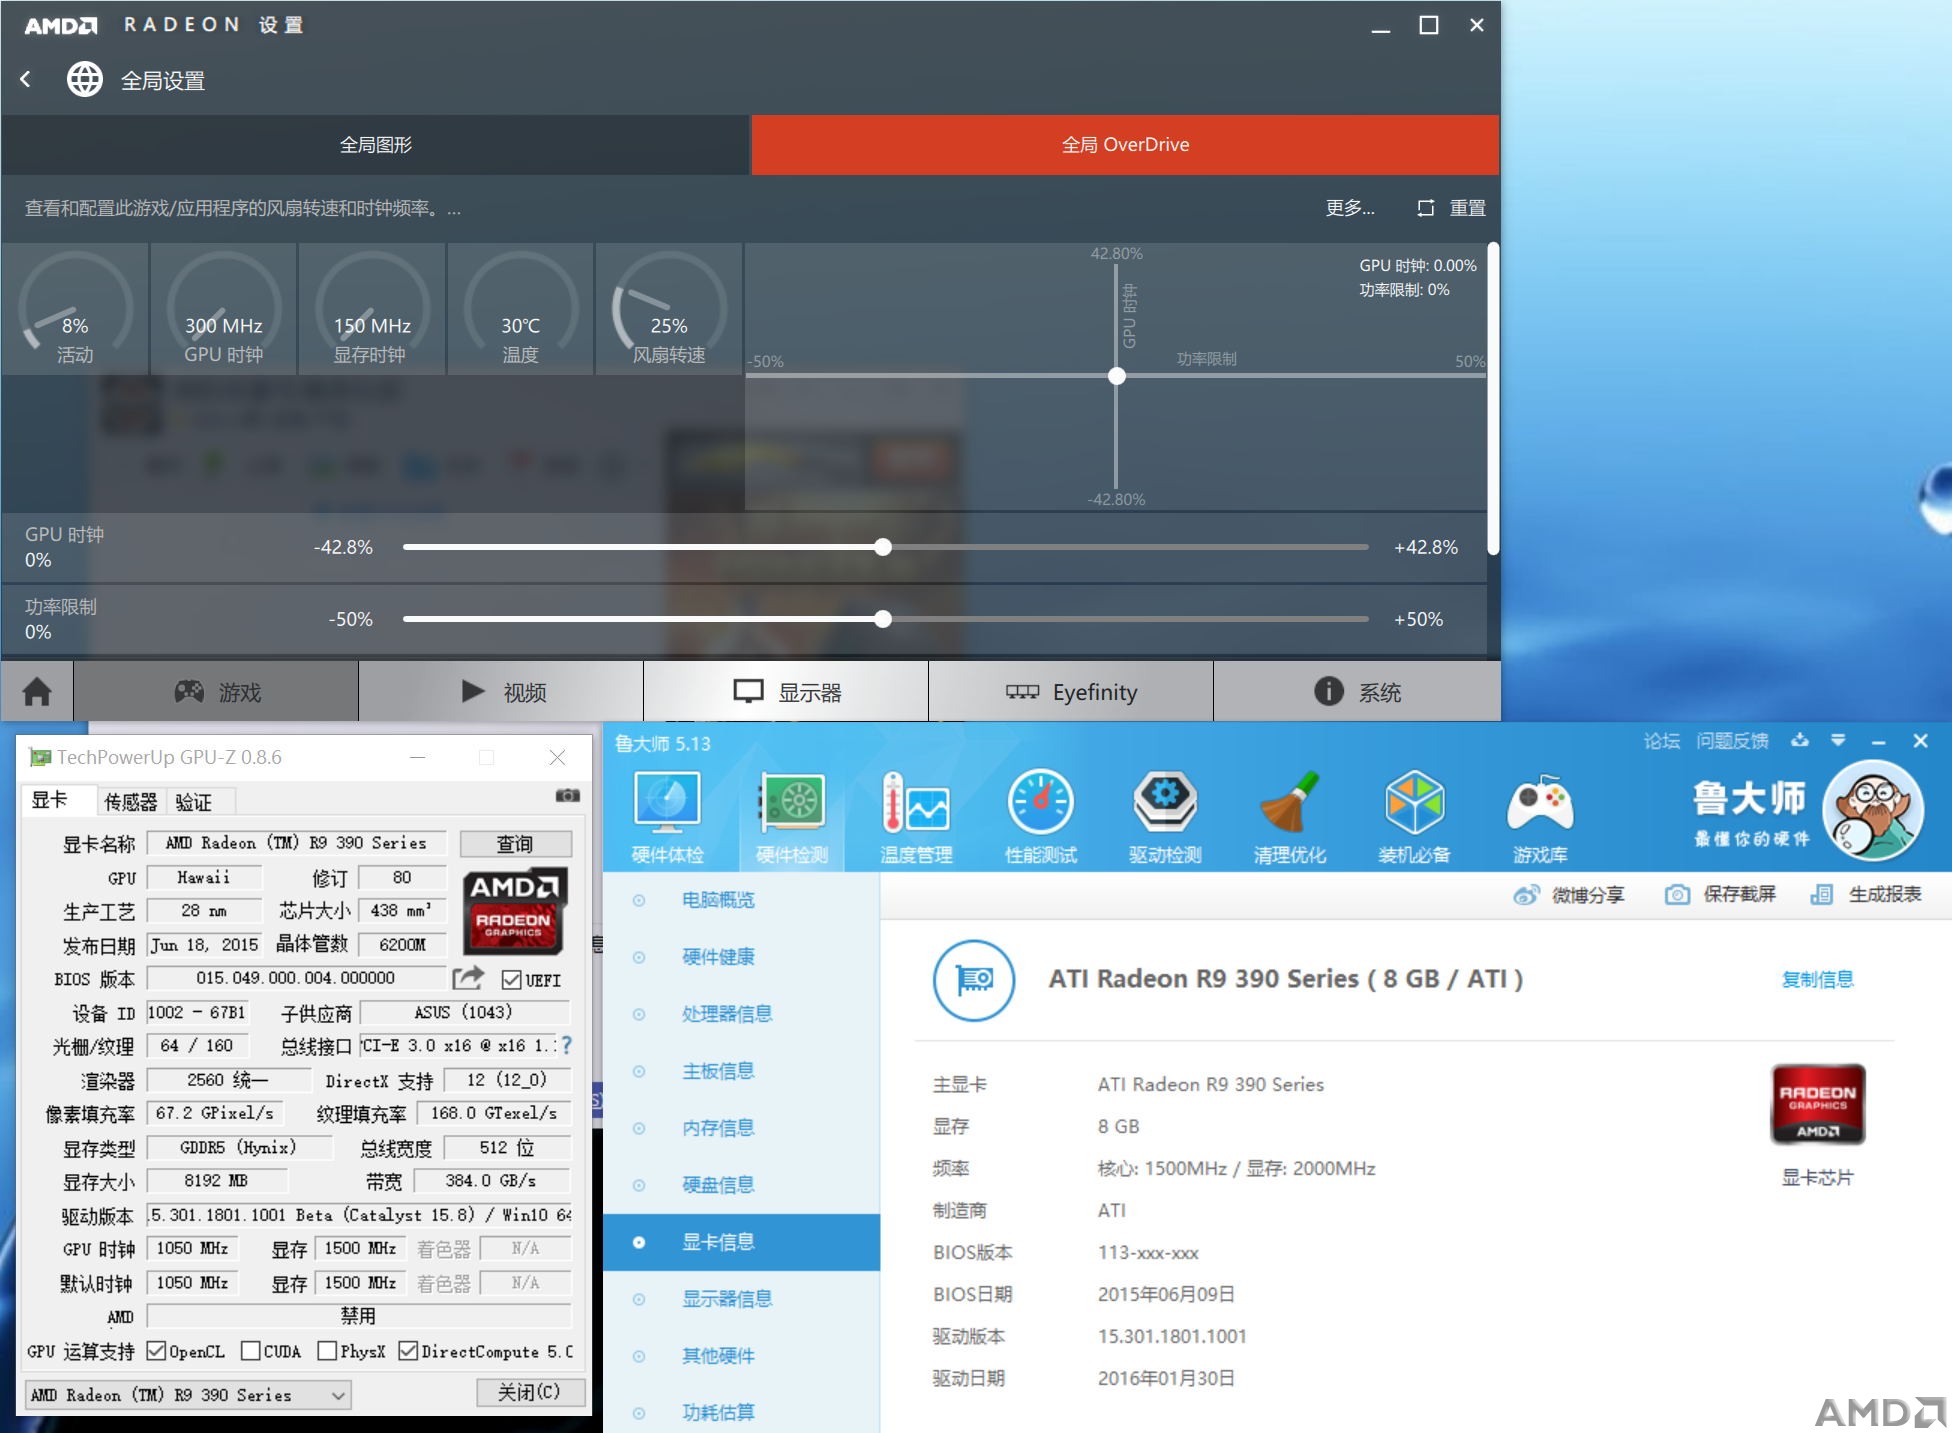
Task: Click the skin icon in 鲁大师 title bar
Action: [x=1800, y=740]
